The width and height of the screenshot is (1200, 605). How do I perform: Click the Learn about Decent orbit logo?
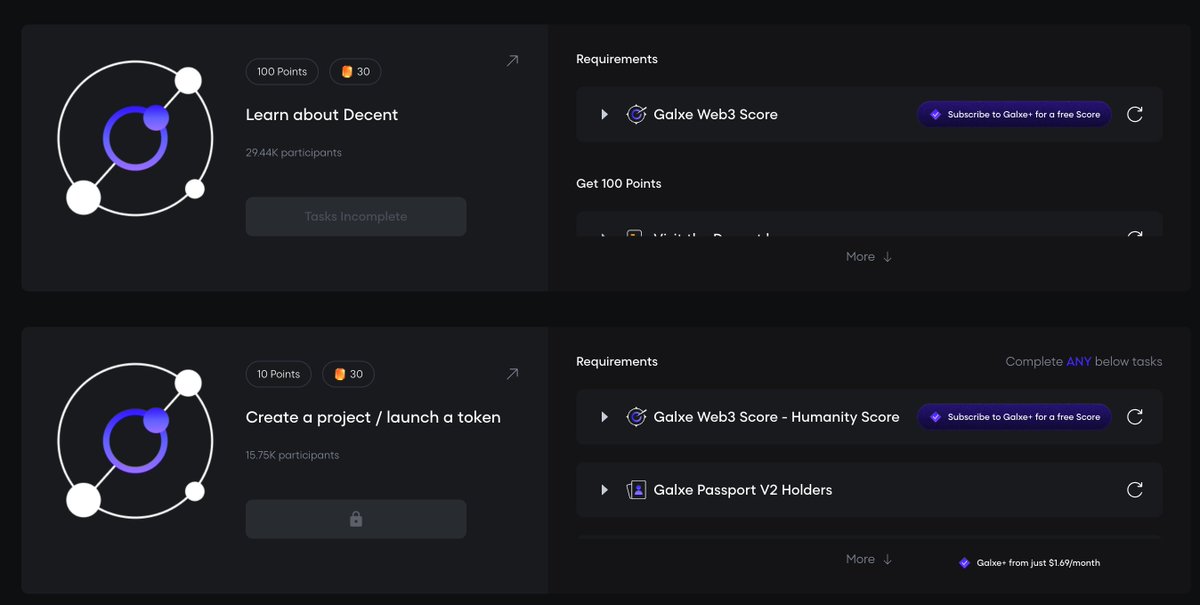pyautogui.click(x=134, y=139)
